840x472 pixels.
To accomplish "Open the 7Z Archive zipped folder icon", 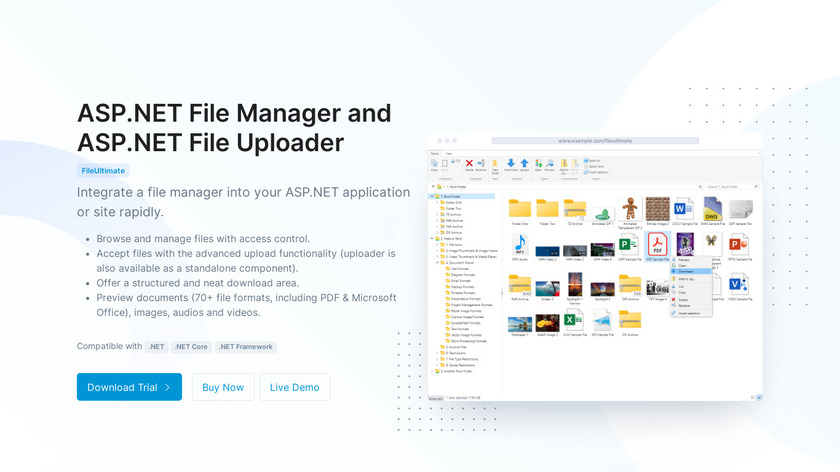I will [x=575, y=208].
